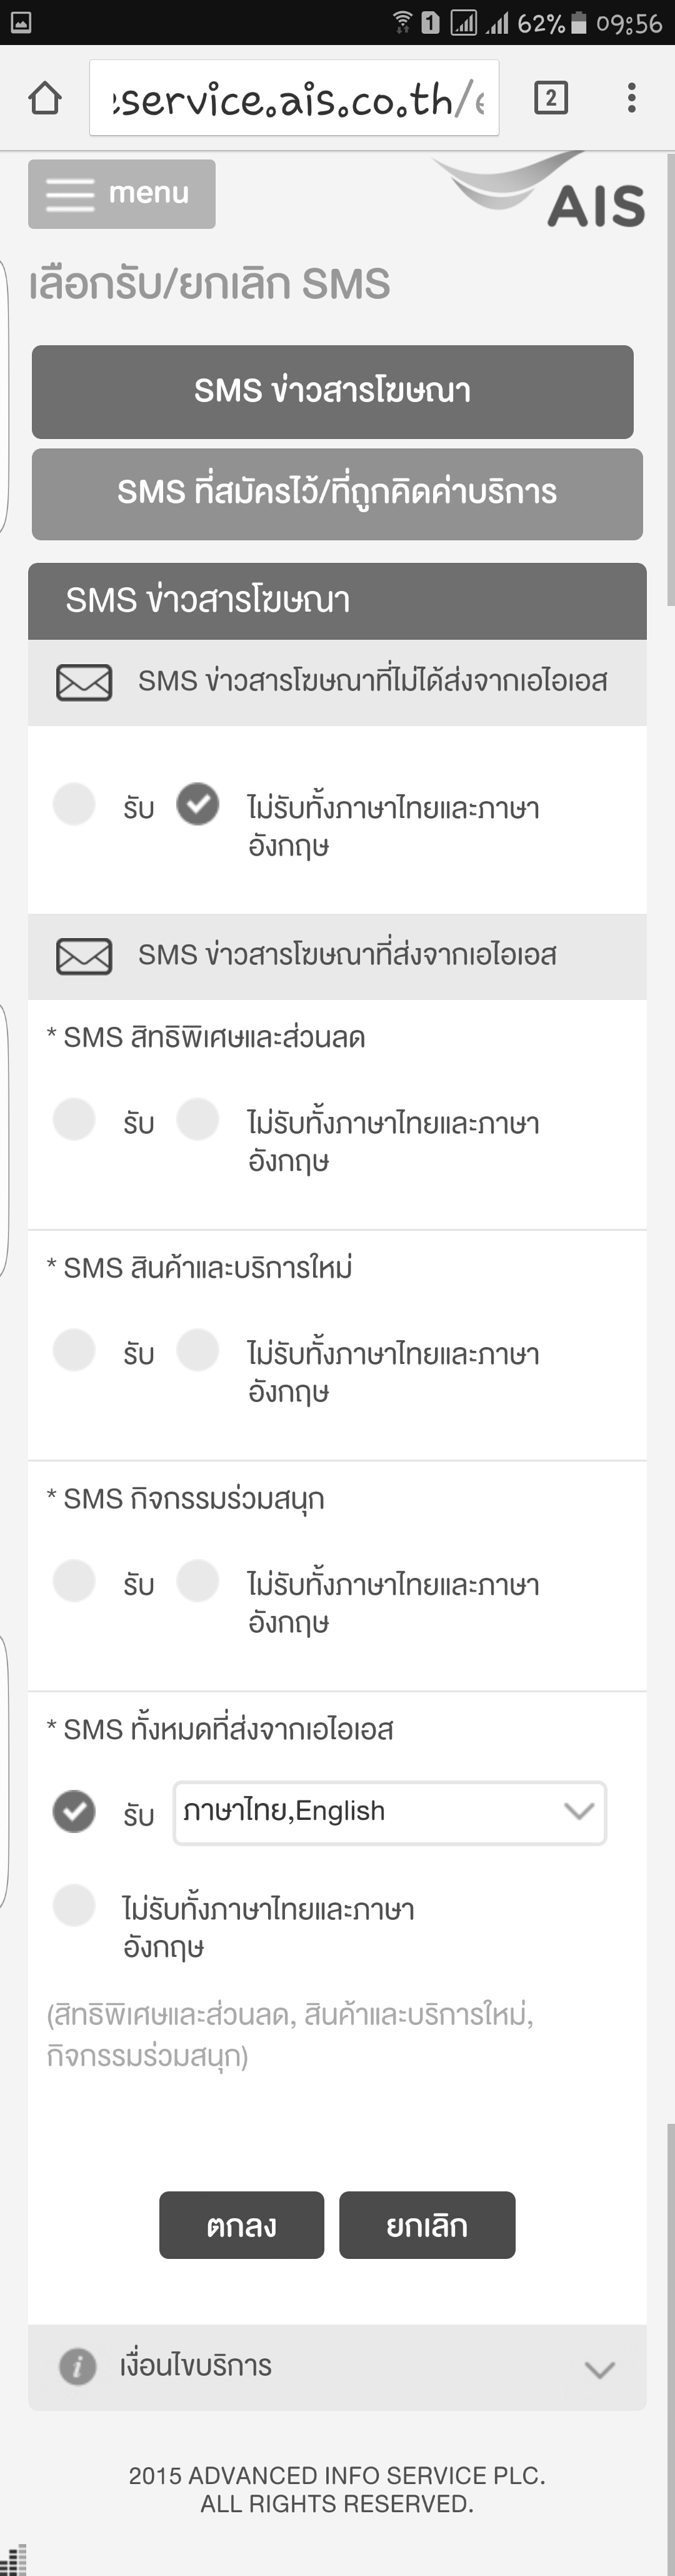
Task: Switch to SMS ที่สมัครไว้/ที่ถูกคิดค่าบริการ tab
Action: tap(337, 493)
